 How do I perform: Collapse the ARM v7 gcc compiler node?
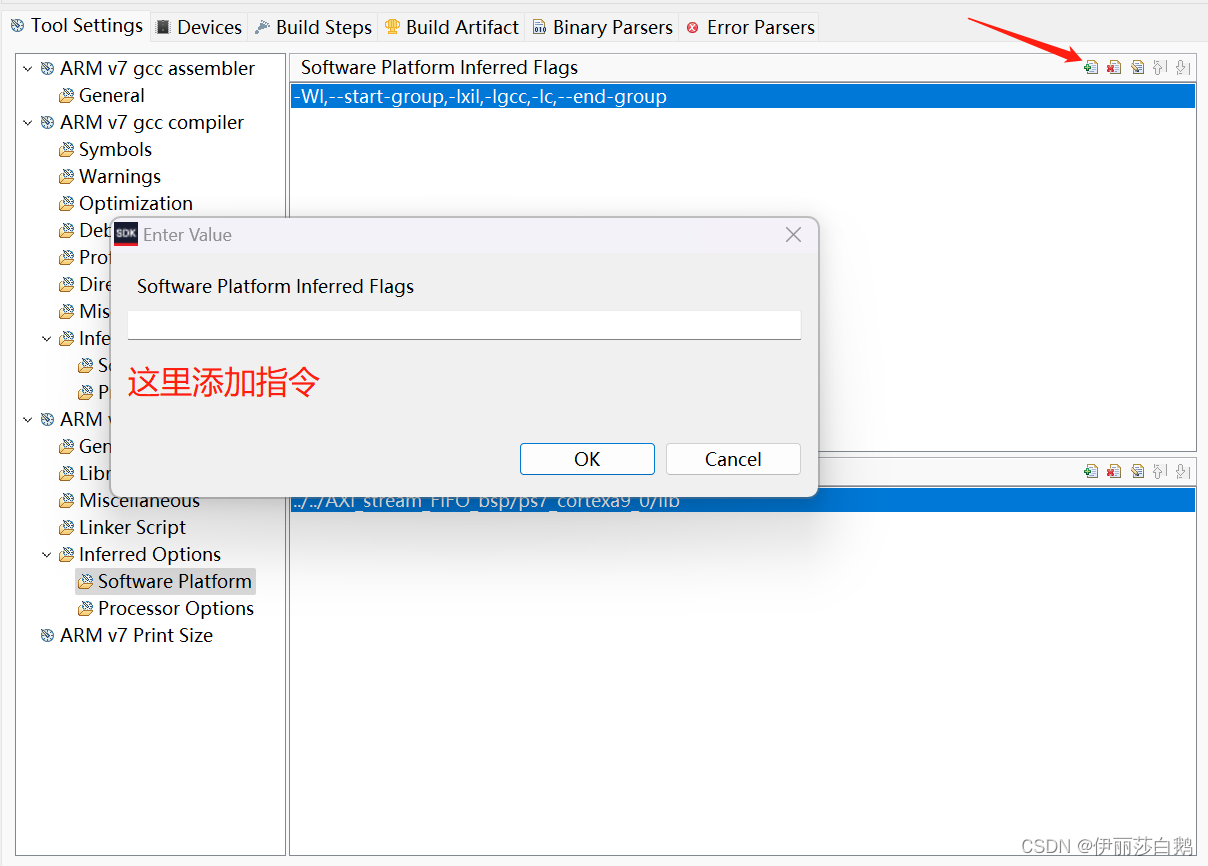pyautogui.click(x=27, y=122)
